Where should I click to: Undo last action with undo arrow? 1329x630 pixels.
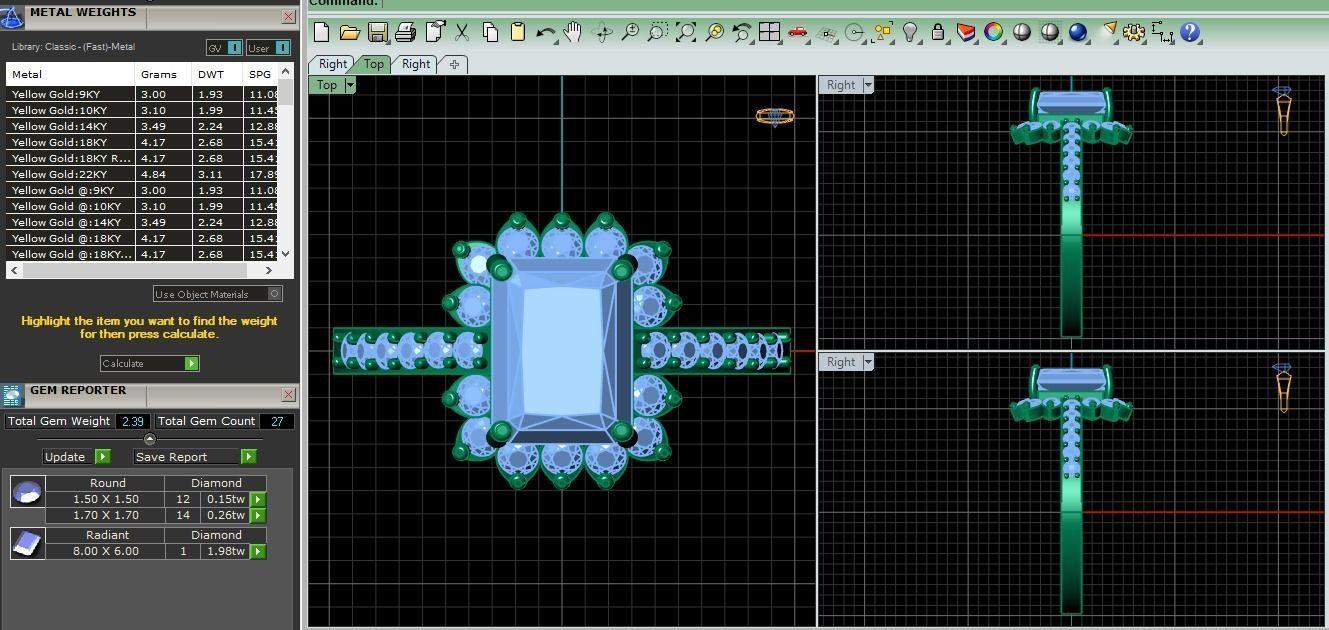pyautogui.click(x=545, y=32)
